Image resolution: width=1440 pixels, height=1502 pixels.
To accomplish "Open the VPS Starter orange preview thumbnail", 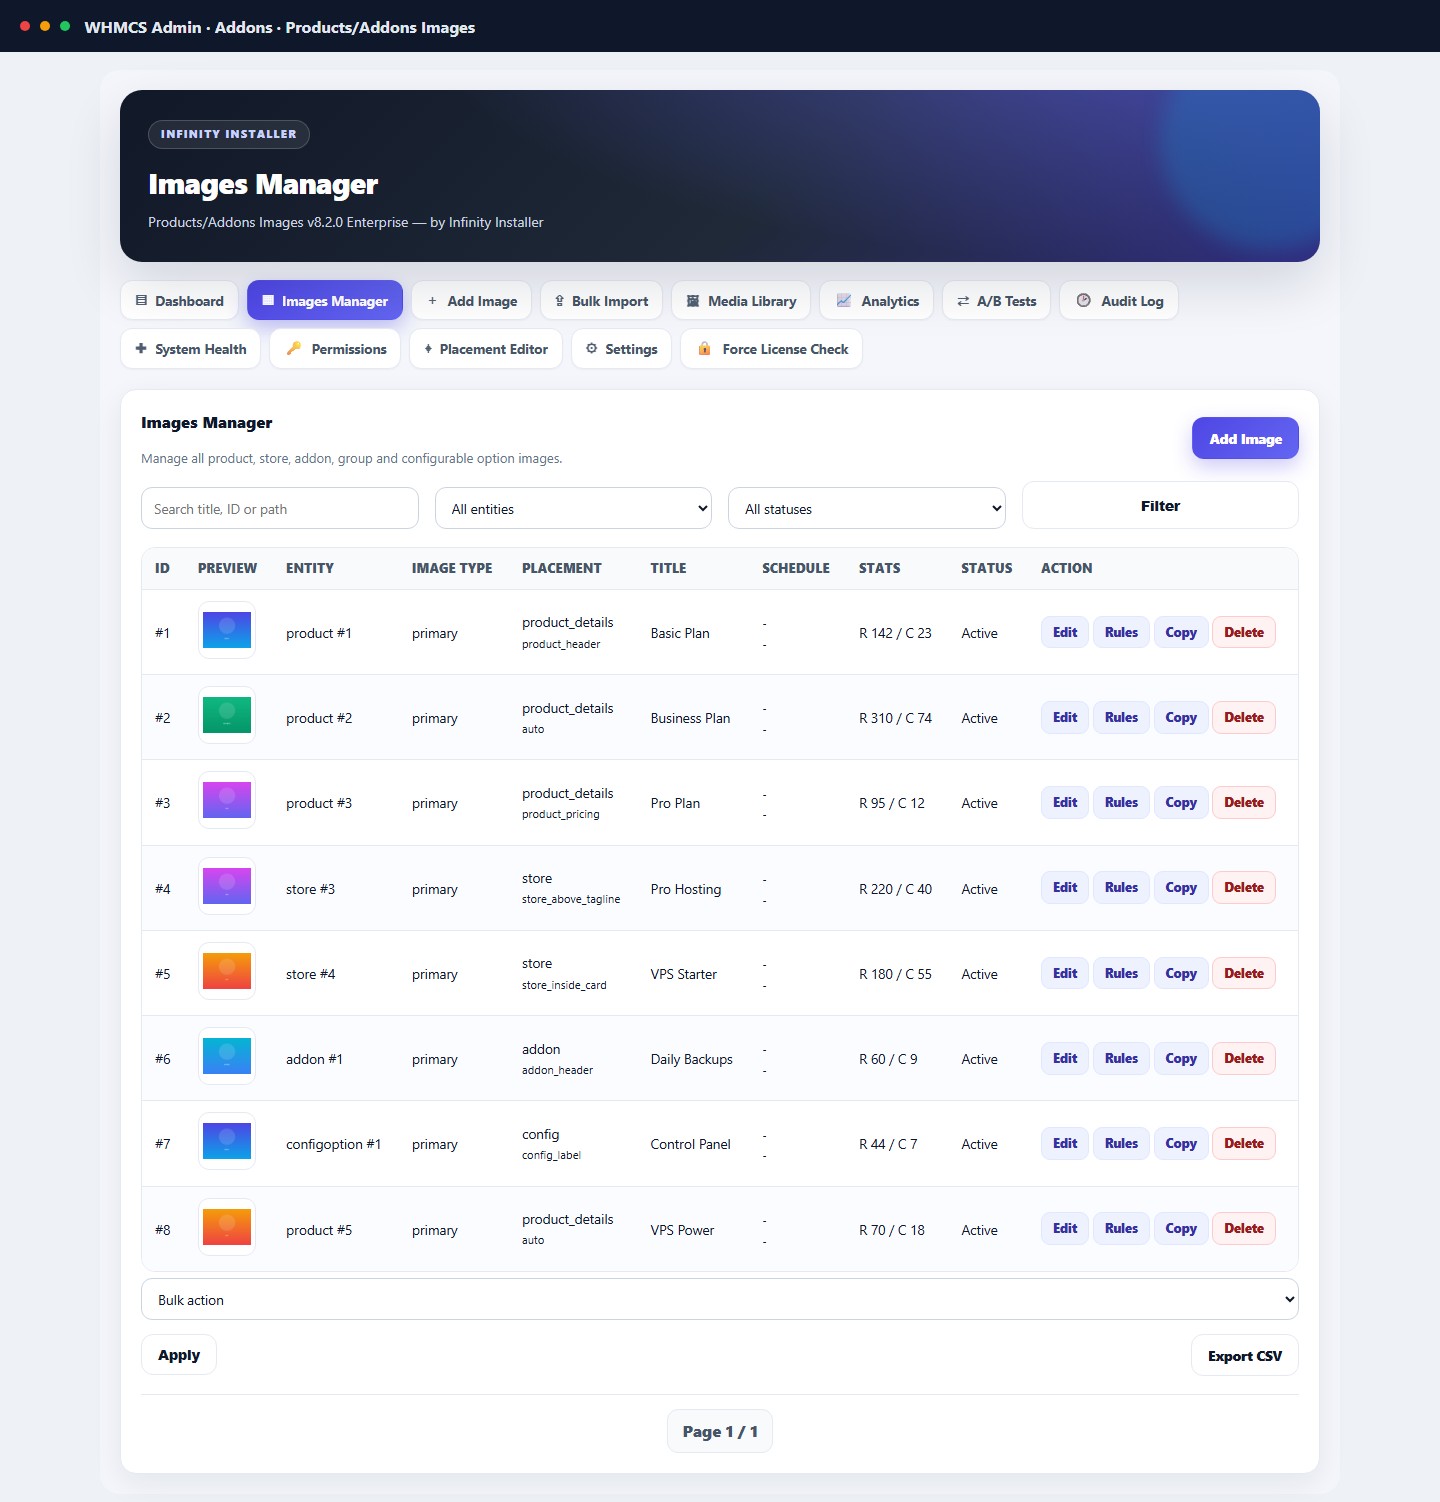I will click(227, 972).
